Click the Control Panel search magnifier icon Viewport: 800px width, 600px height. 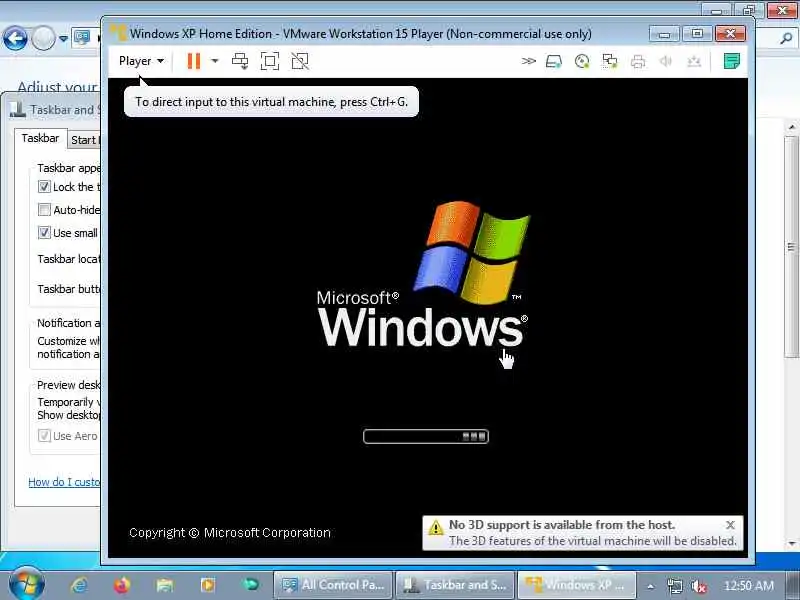786,38
